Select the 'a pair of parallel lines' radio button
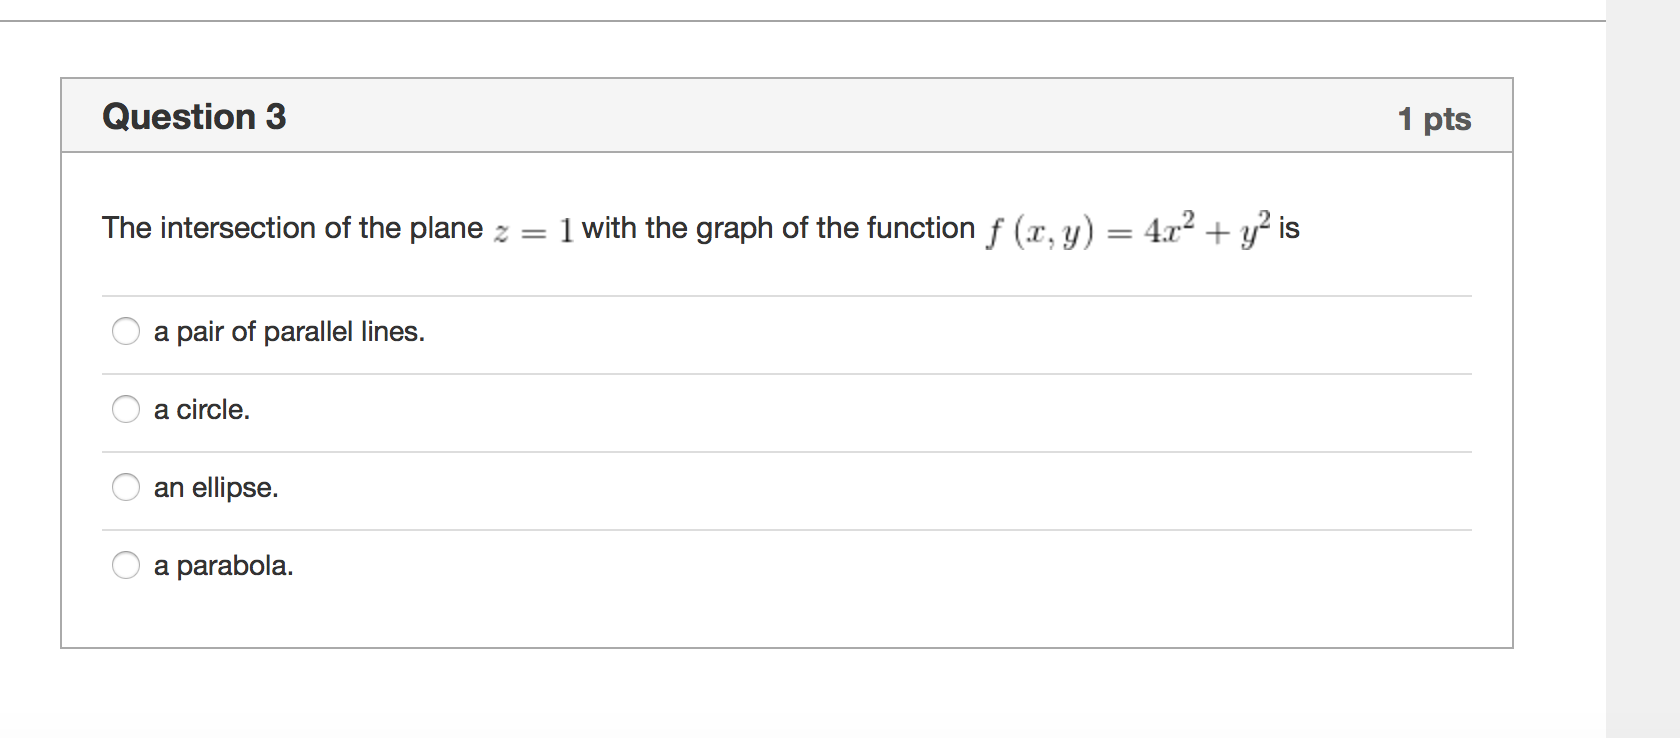 [x=126, y=331]
